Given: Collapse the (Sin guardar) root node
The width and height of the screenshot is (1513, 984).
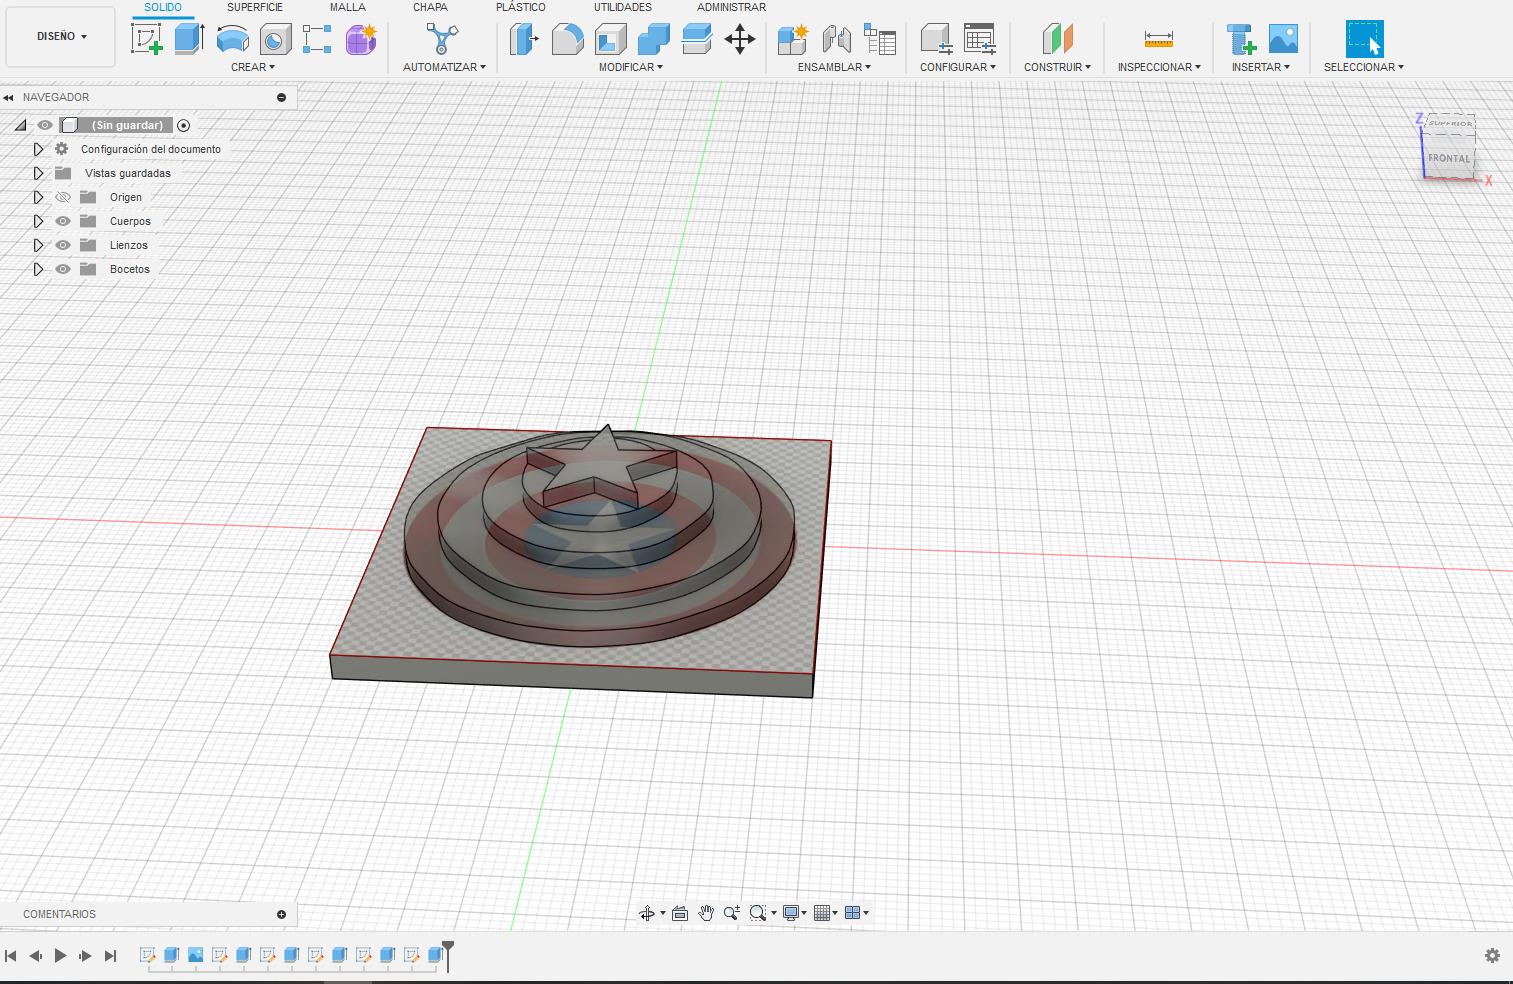Looking at the screenshot, I should 20,125.
